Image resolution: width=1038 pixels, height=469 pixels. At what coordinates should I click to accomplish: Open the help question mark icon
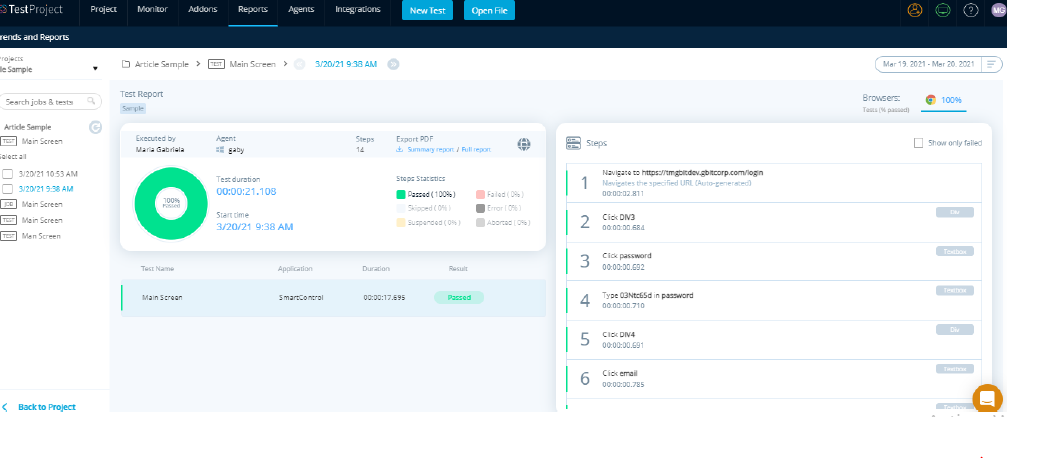(x=970, y=11)
